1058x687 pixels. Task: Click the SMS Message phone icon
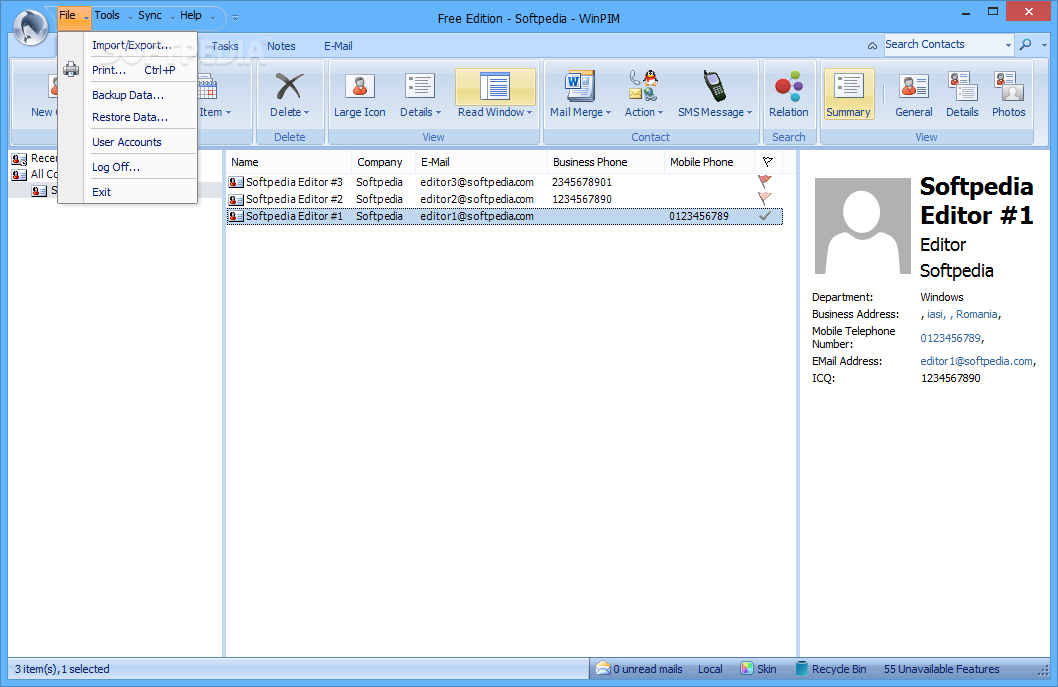tap(715, 86)
